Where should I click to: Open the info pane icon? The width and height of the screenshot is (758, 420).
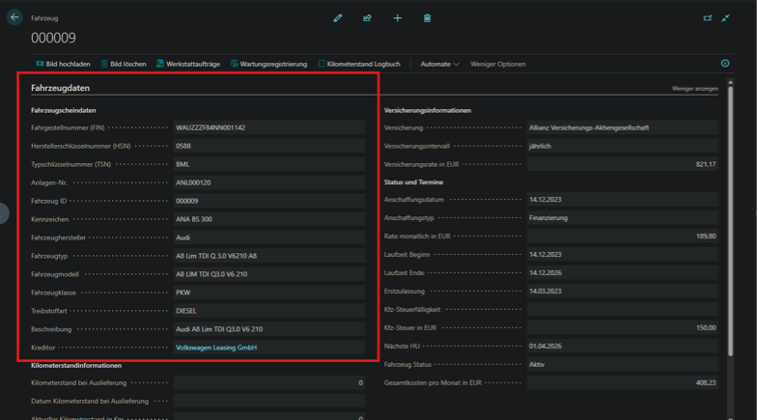click(725, 64)
